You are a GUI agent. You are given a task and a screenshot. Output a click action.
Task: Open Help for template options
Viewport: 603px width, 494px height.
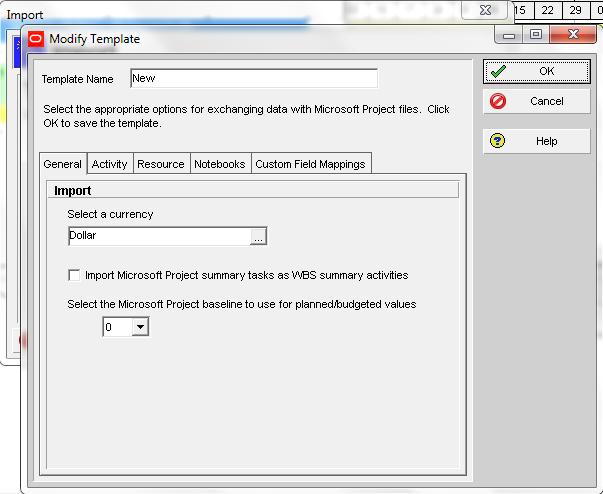click(536, 141)
